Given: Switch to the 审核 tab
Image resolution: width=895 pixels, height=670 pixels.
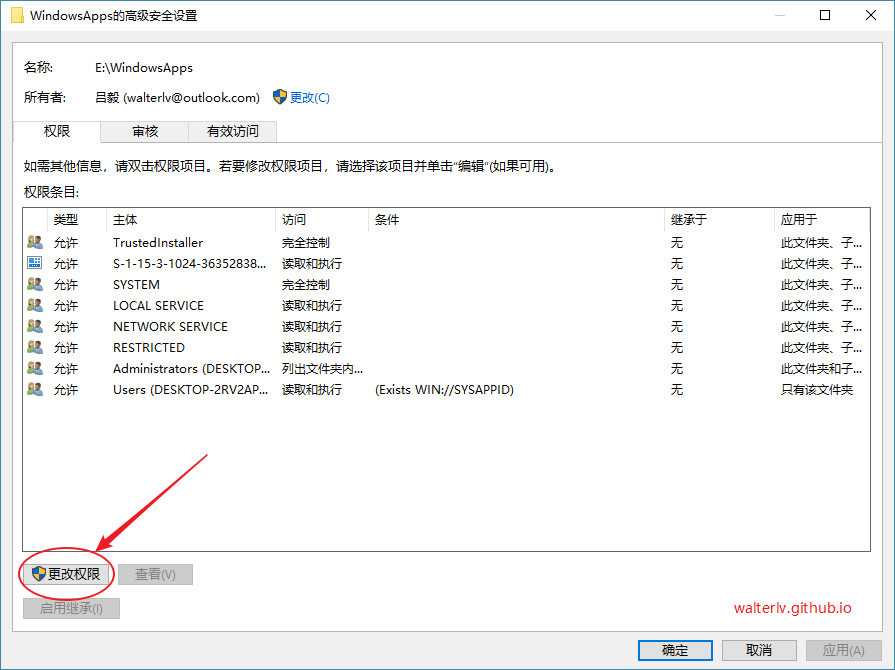Looking at the screenshot, I should (x=143, y=131).
